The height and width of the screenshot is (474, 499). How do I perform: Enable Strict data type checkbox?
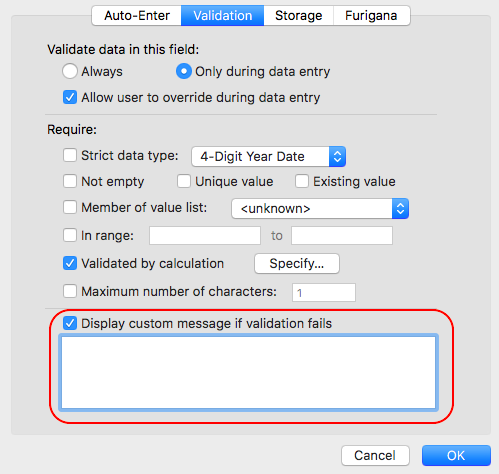(70, 155)
